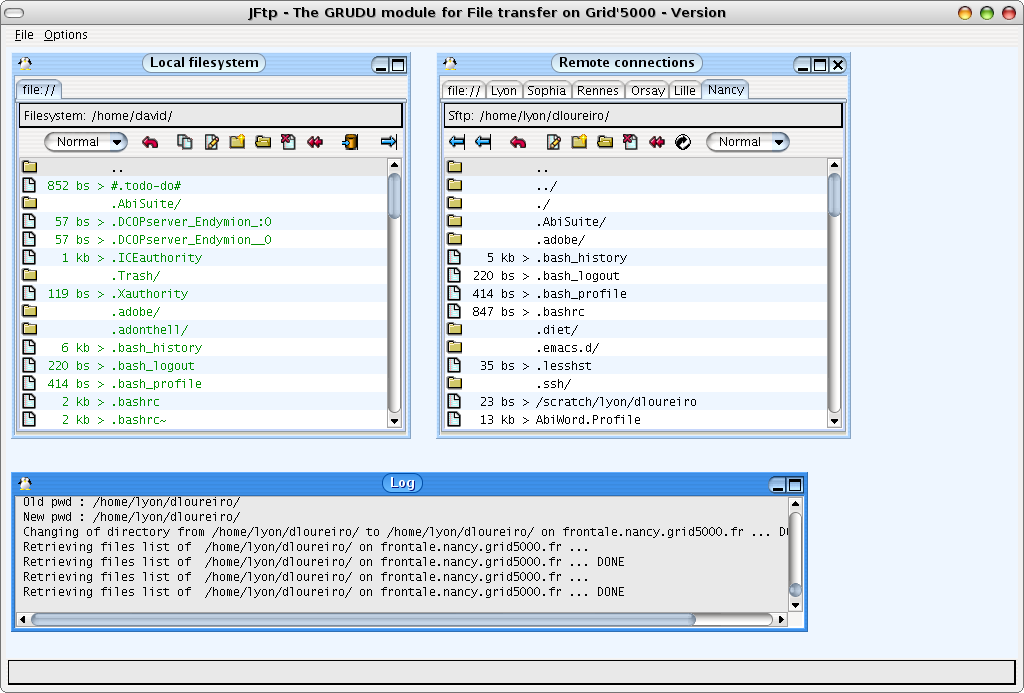Select file:// tab in Remote connections
Image resolution: width=1024 pixels, height=693 pixels.
(464, 91)
